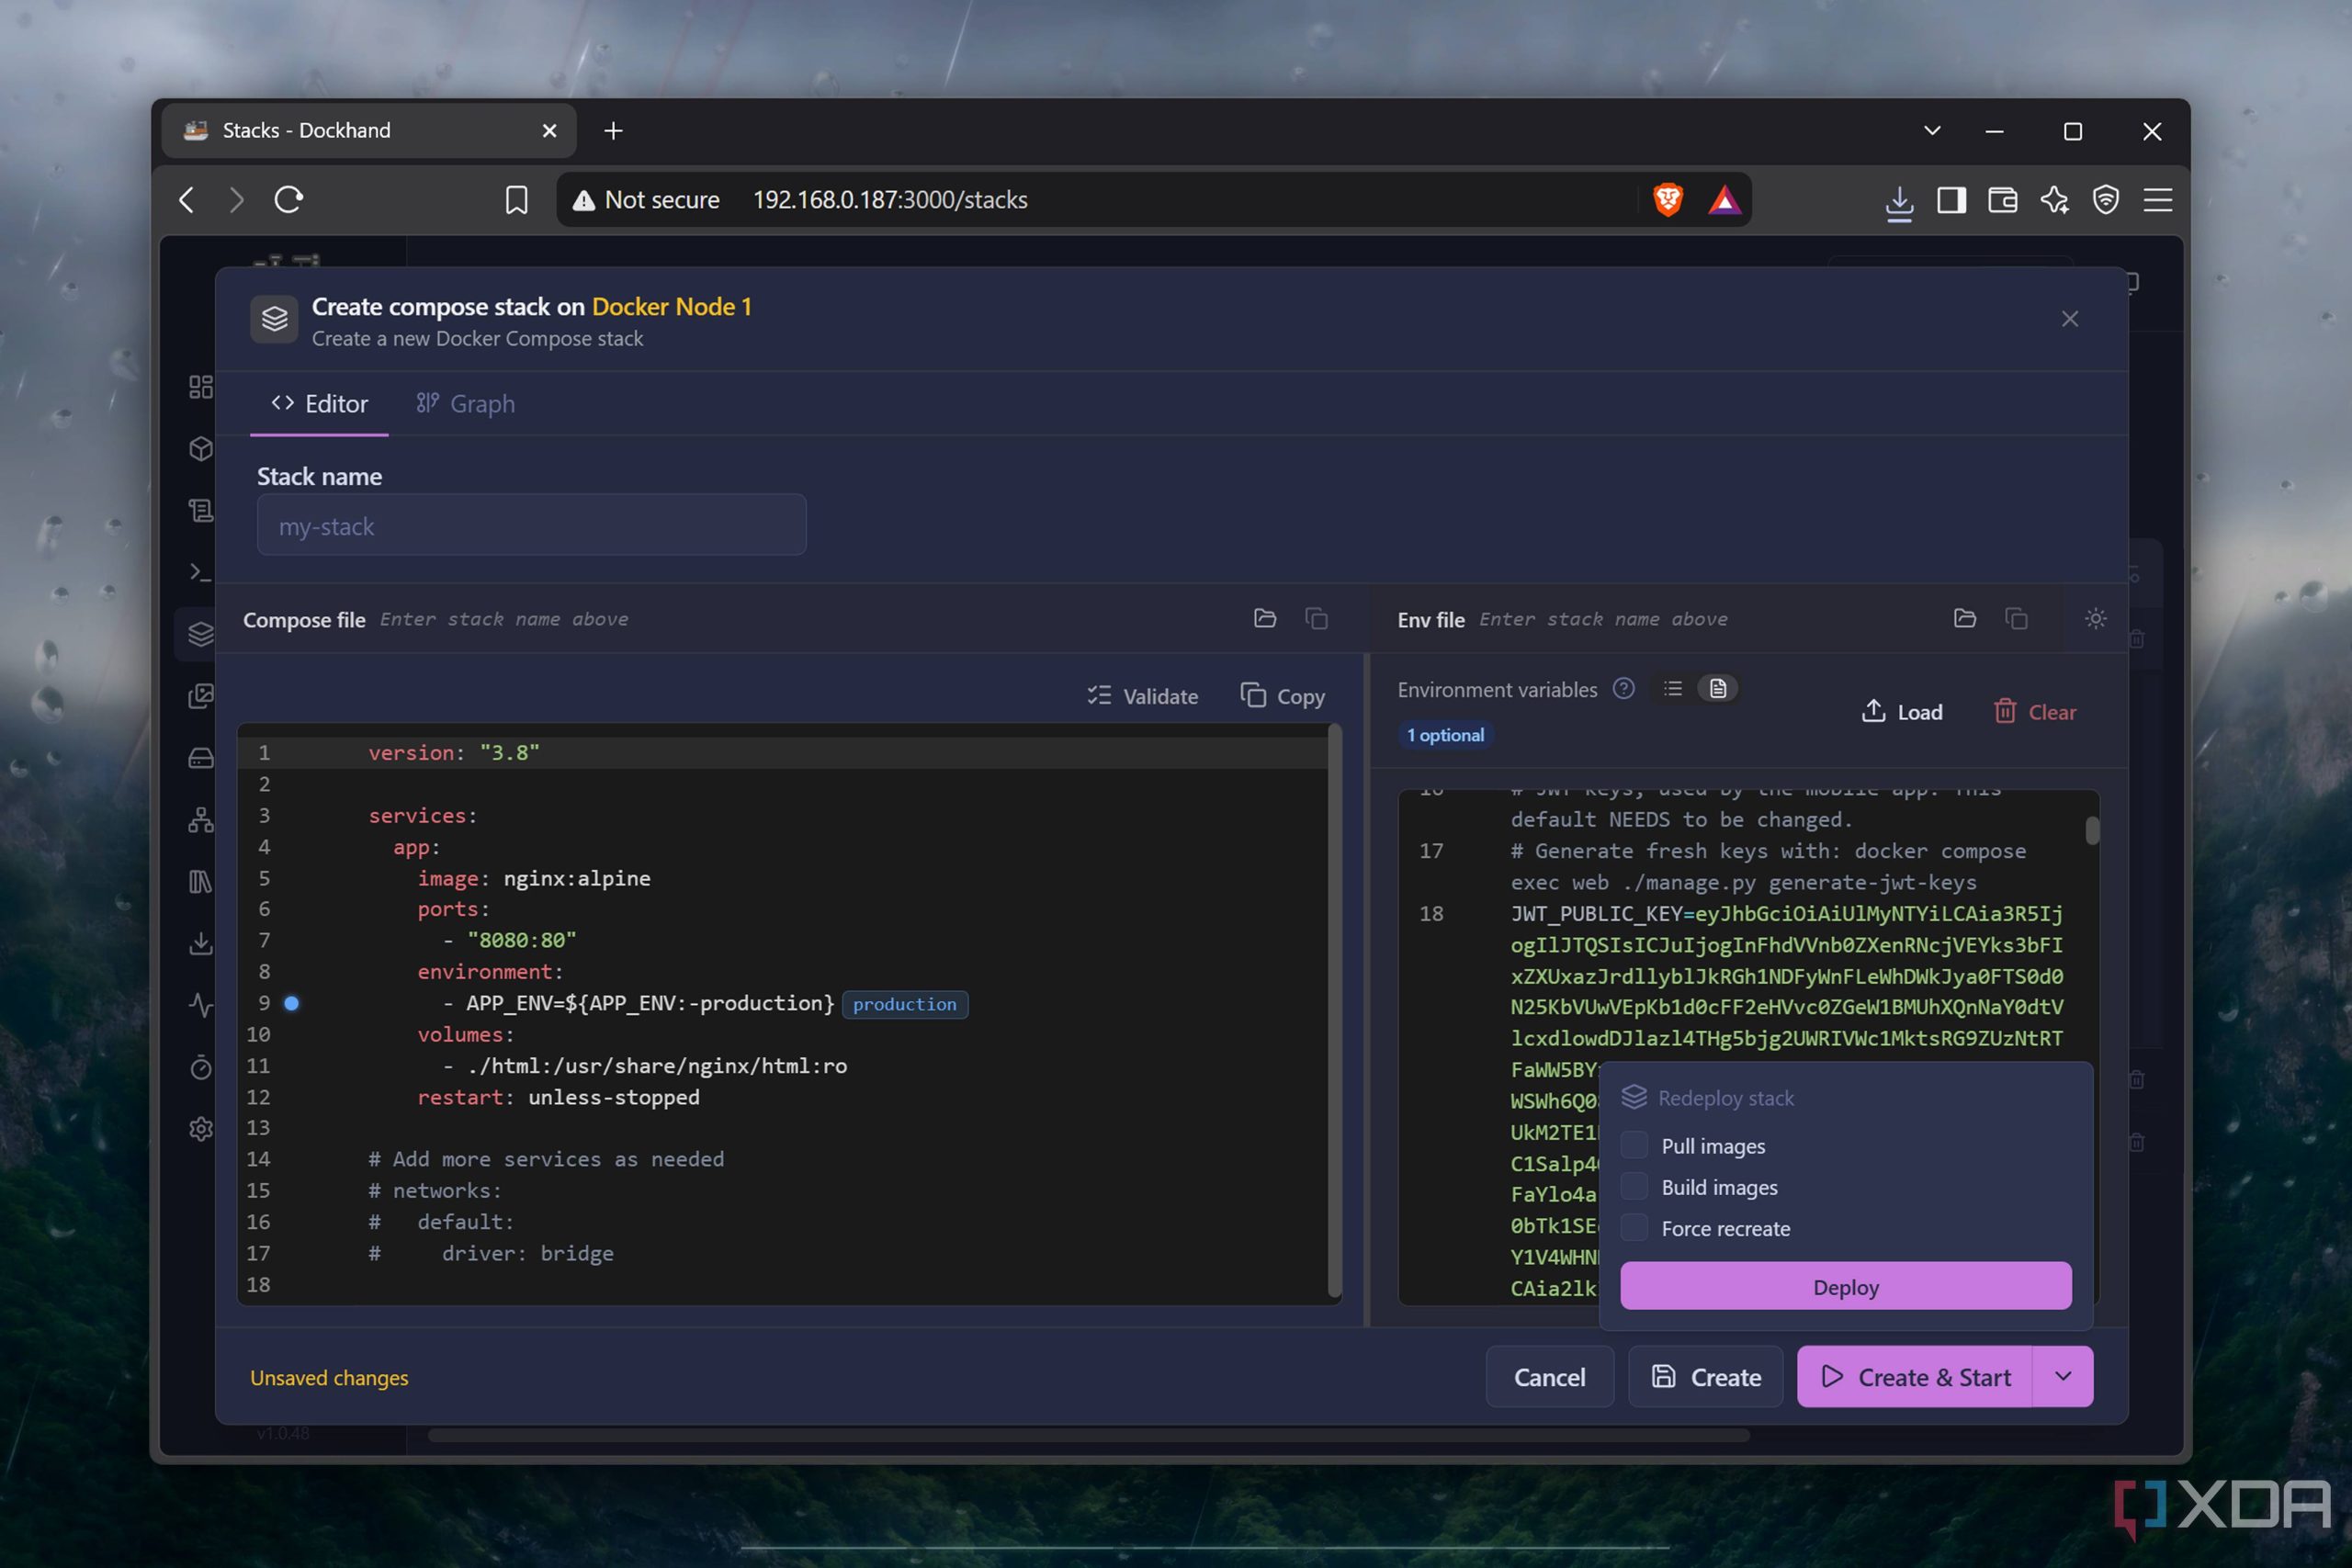This screenshot has width=2352, height=1568.
Task: Enable the Force recreate checkbox
Action: click(1634, 1227)
